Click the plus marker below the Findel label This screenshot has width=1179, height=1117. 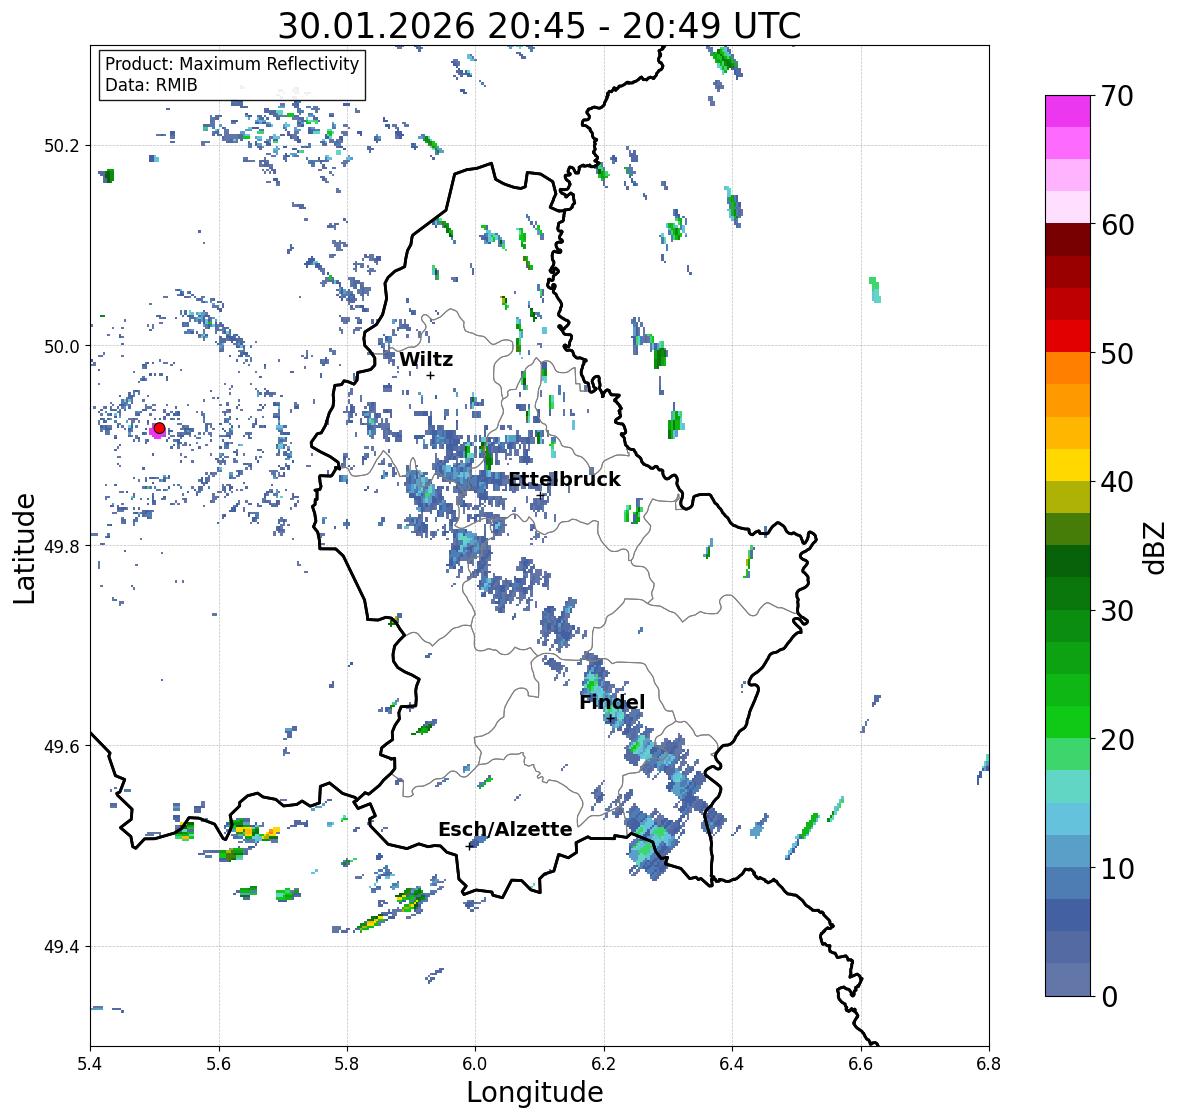[611, 719]
